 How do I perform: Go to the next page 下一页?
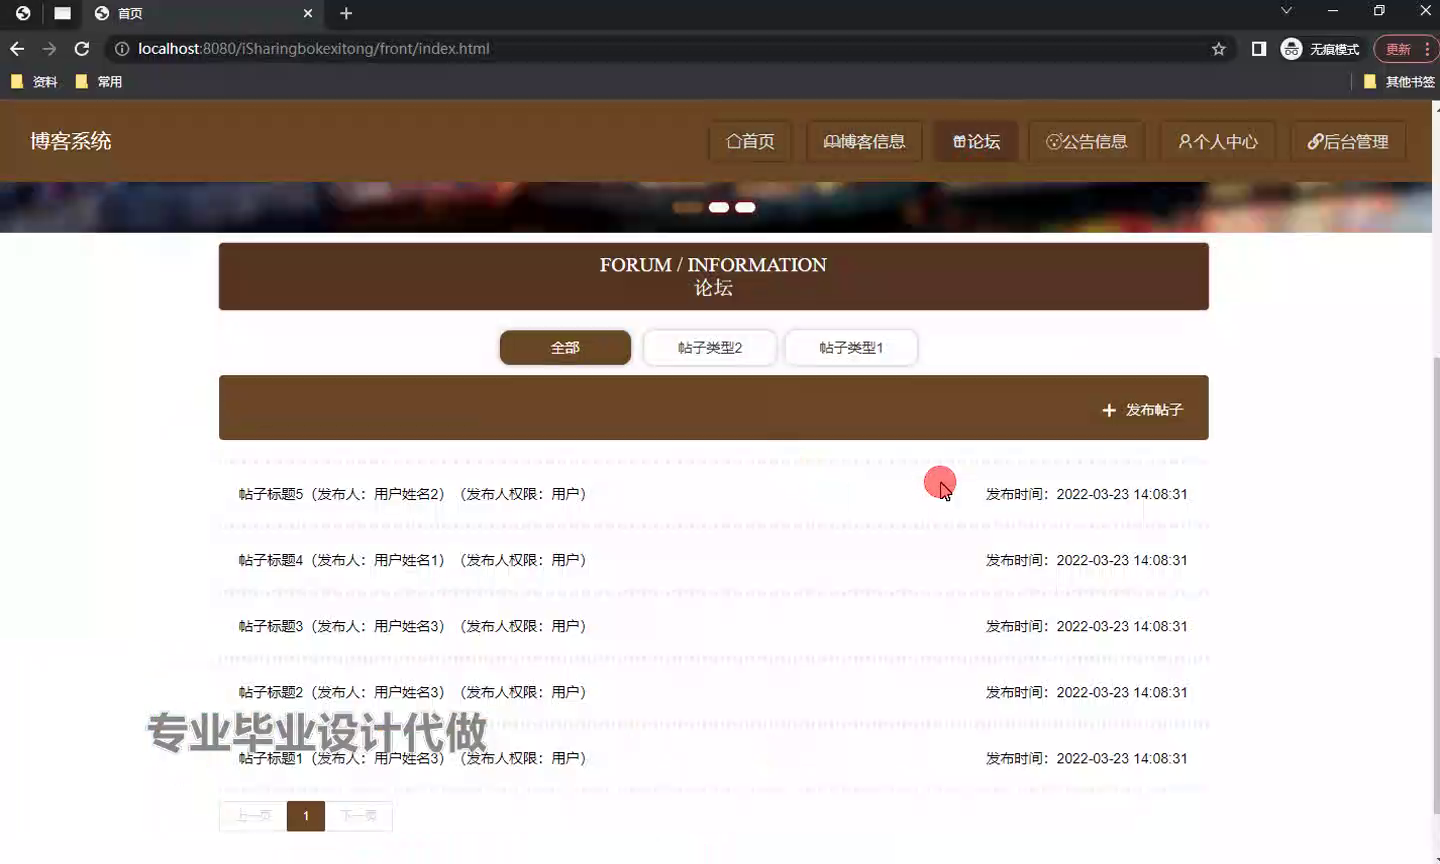point(358,816)
